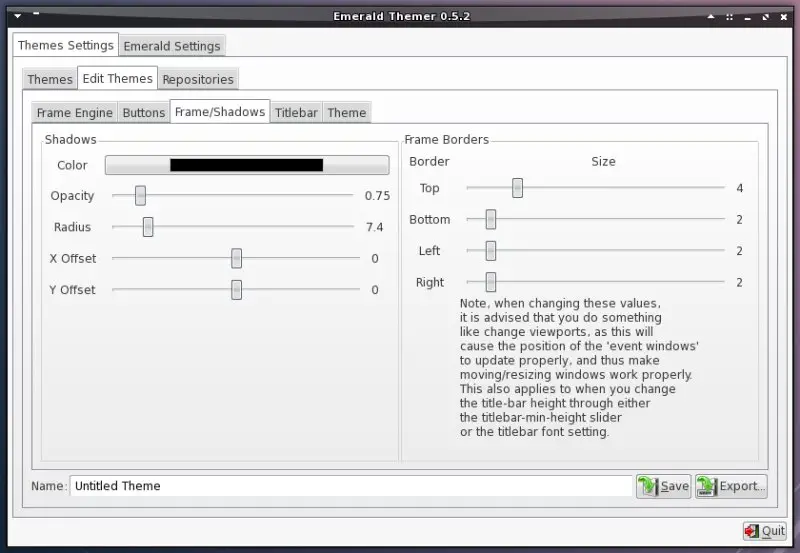Click the Right border value 2
Viewport: 800px width, 553px height.
click(739, 283)
